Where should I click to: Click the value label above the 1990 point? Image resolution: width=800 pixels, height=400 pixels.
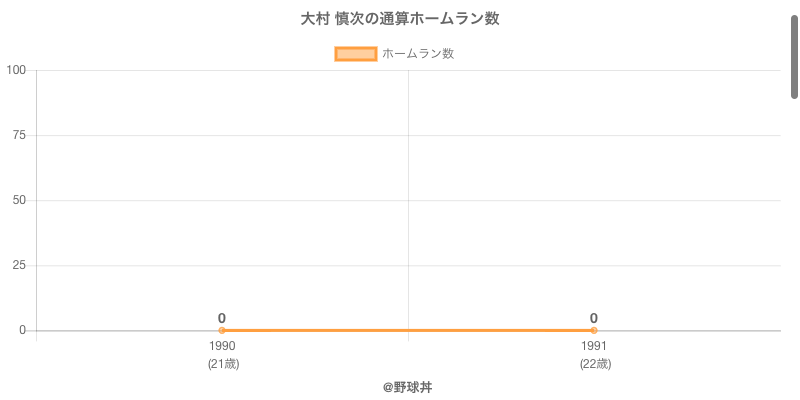point(222,318)
